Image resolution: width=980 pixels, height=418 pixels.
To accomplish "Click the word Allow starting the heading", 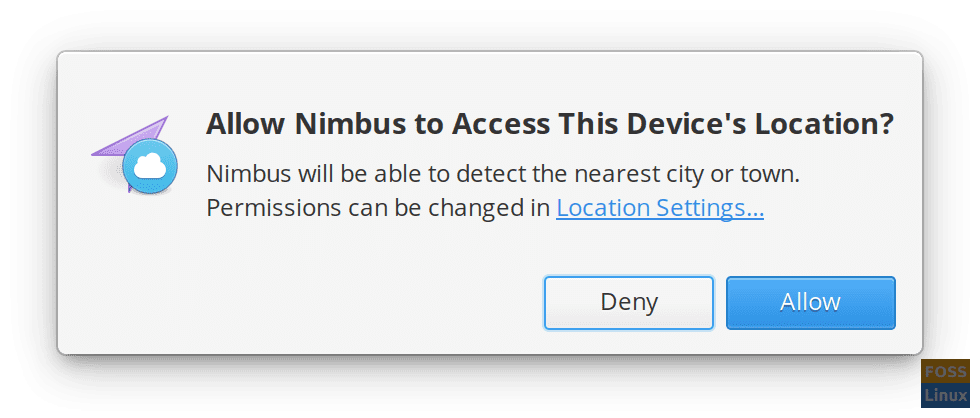I will (x=246, y=124).
